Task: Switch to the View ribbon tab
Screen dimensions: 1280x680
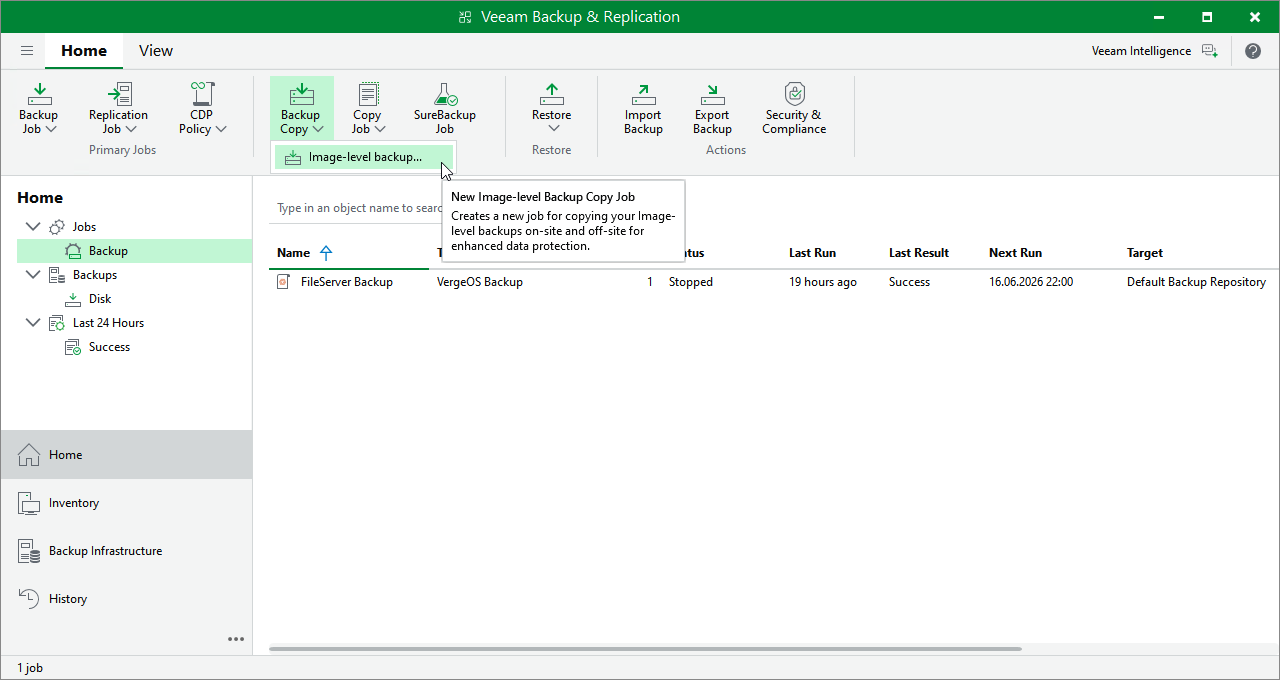Action: point(156,51)
